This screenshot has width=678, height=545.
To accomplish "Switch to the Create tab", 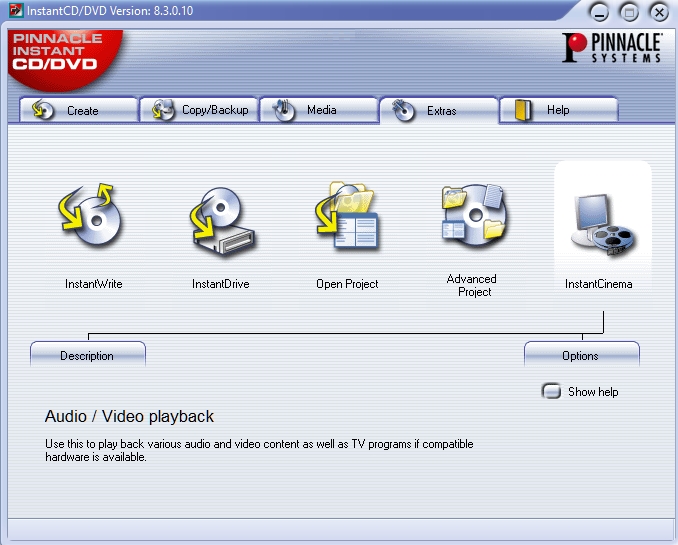I will click(79, 110).
